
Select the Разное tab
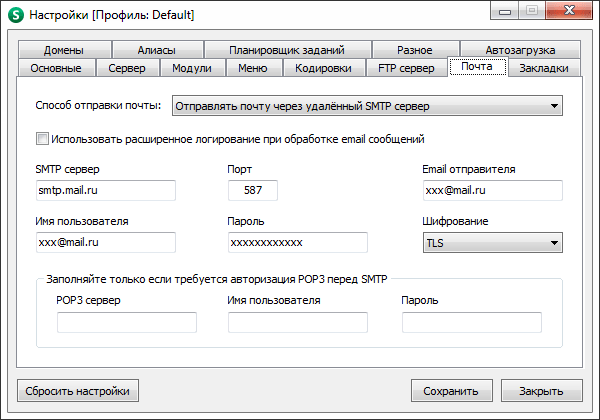coord(414,50)
